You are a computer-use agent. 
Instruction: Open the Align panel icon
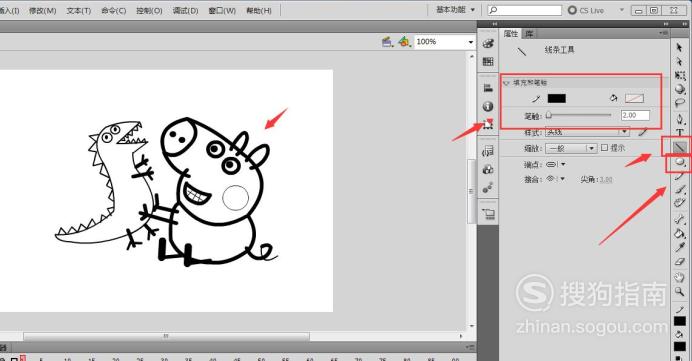point(488,88)
